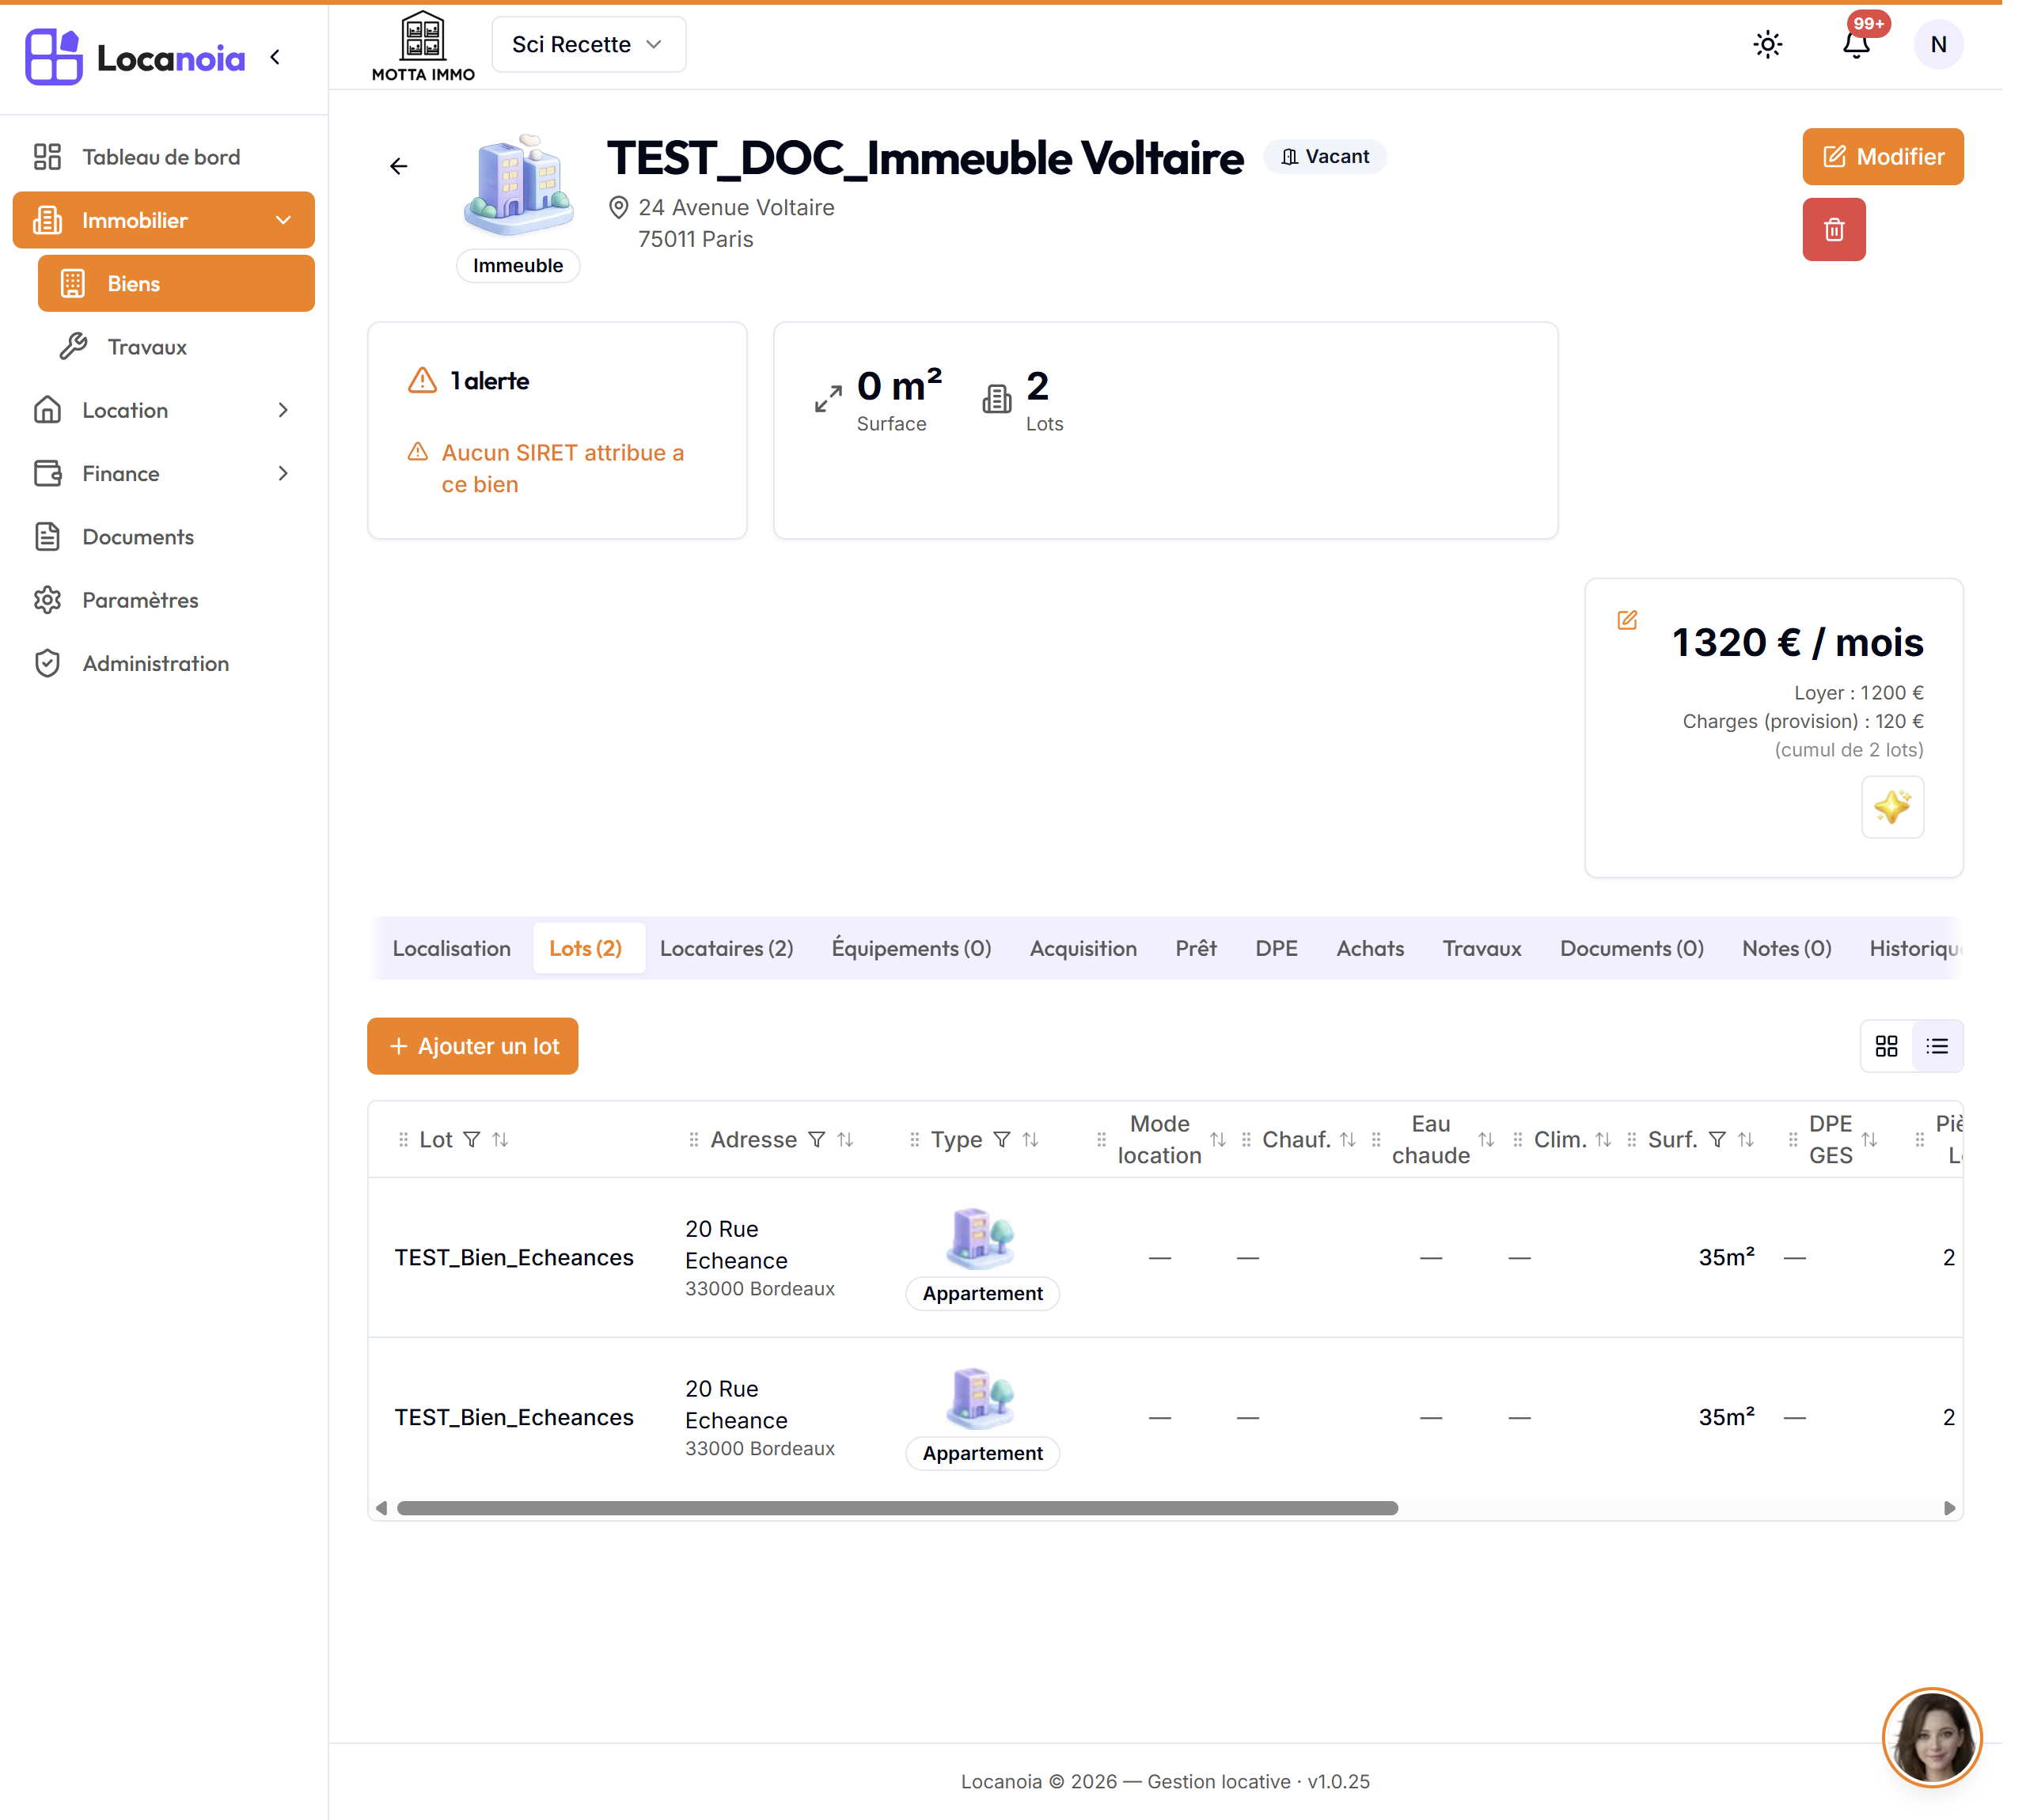Switch to list view of lots
The image size is (2026, 1820).
pyautogui.click(x=1937, y=1046)
